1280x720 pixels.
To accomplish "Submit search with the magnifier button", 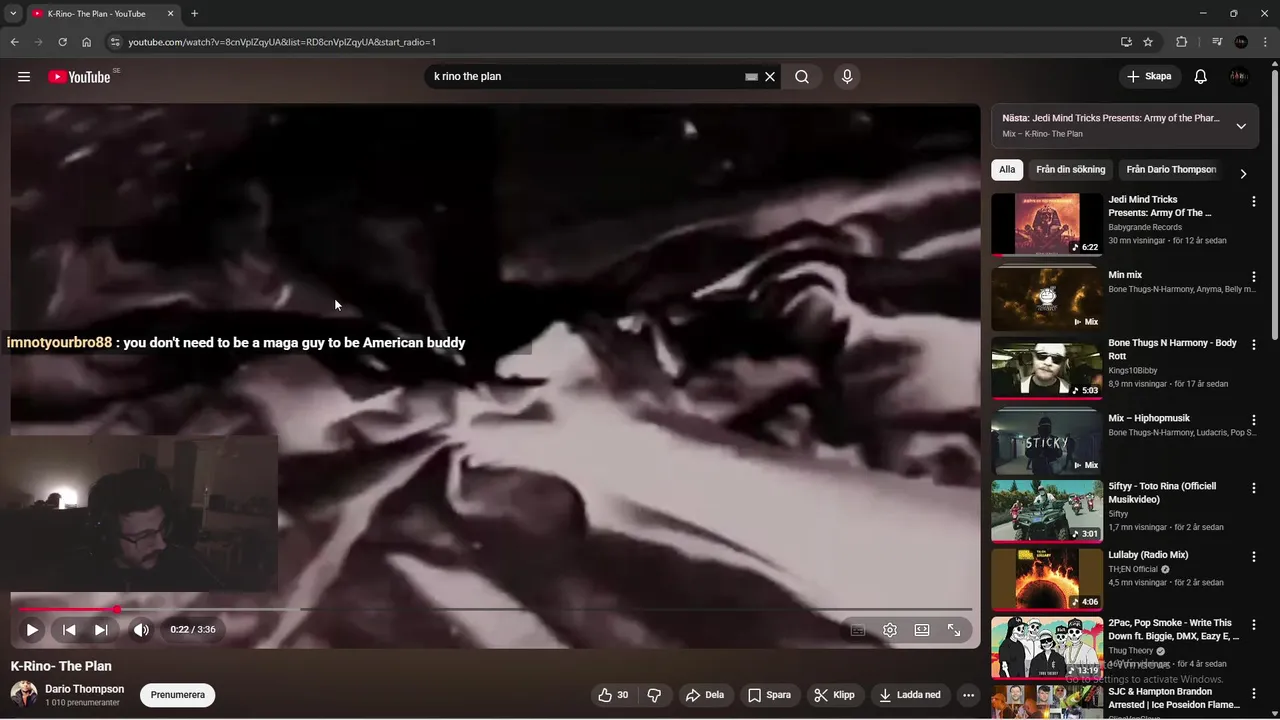I will tap(802, 77).
